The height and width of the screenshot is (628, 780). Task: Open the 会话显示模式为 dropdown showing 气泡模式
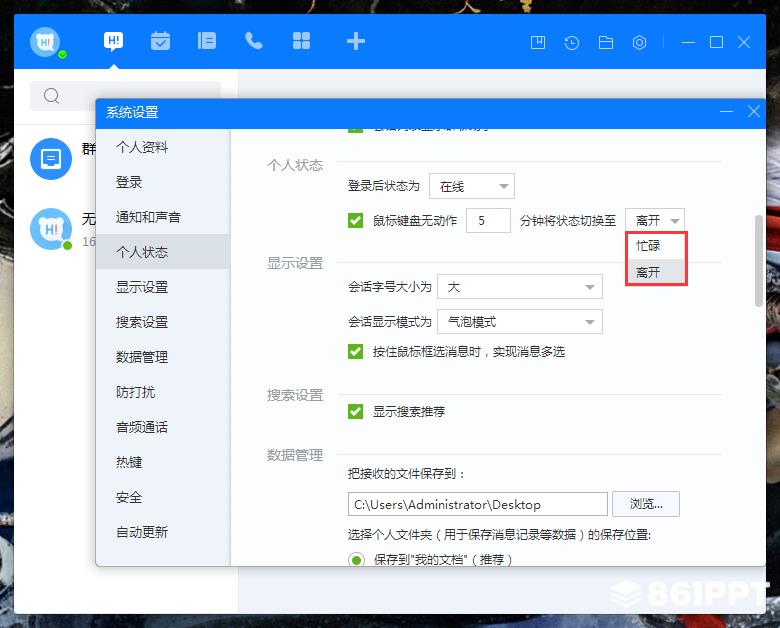click(x=520, y=321)
